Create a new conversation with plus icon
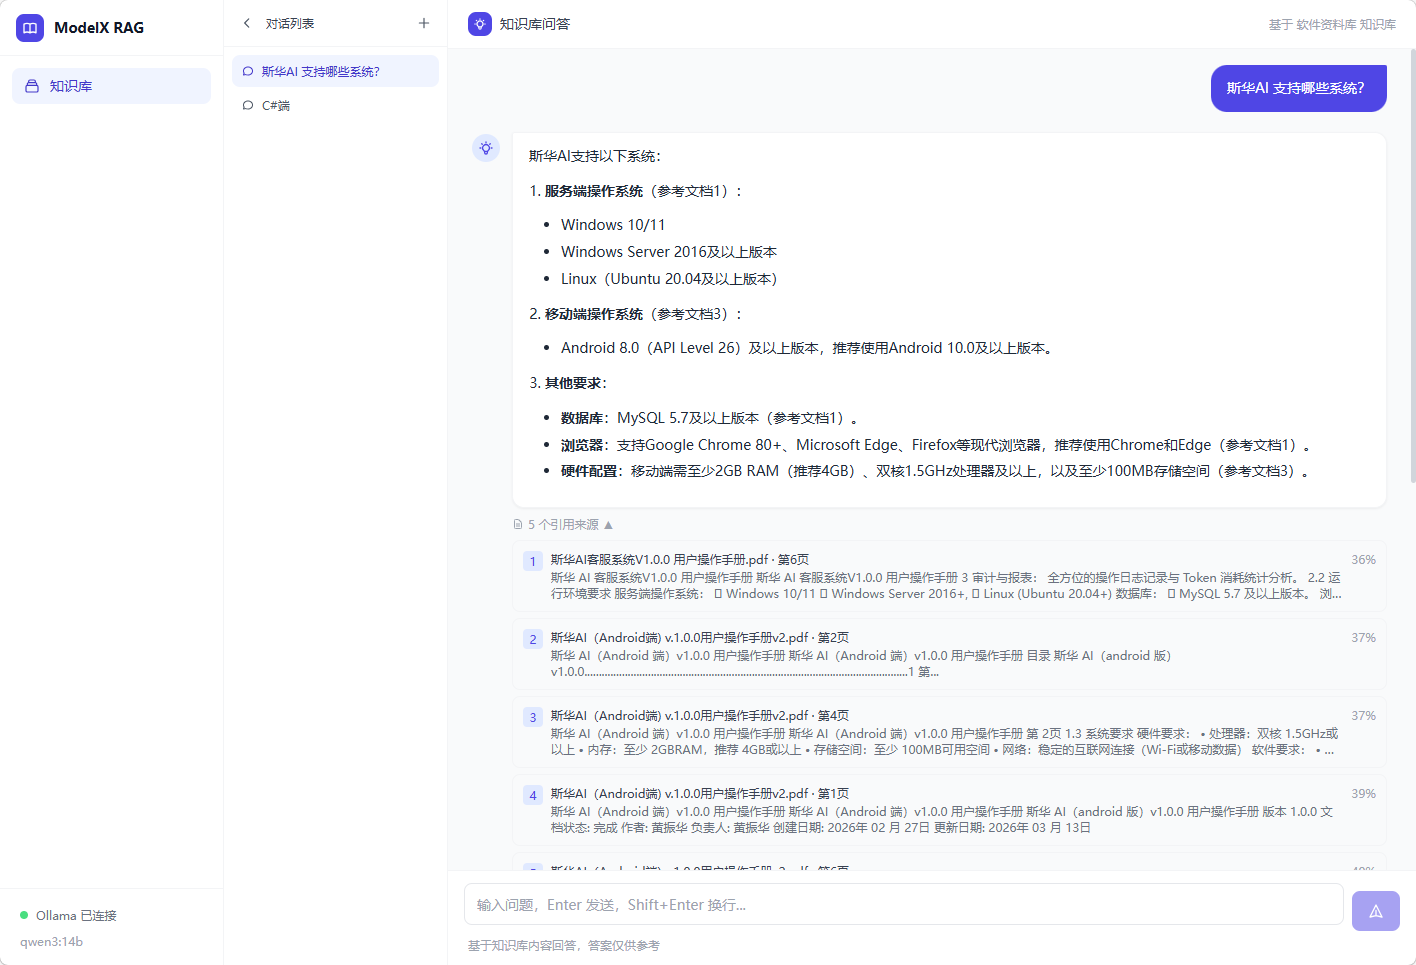 [x=424, y=23]
